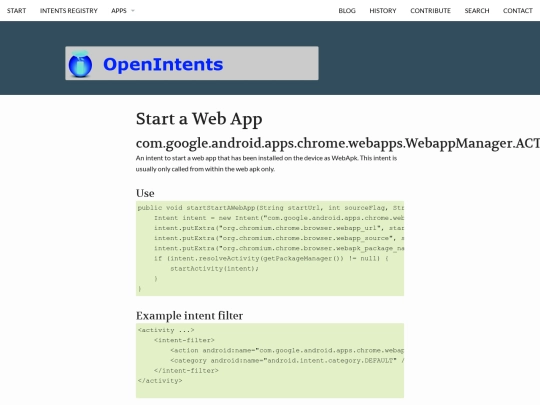Screen dimensions: 540x405
Task: Click the 'usually only called from within' sentence
Action: pyautogui.click(x=205, y=169)
